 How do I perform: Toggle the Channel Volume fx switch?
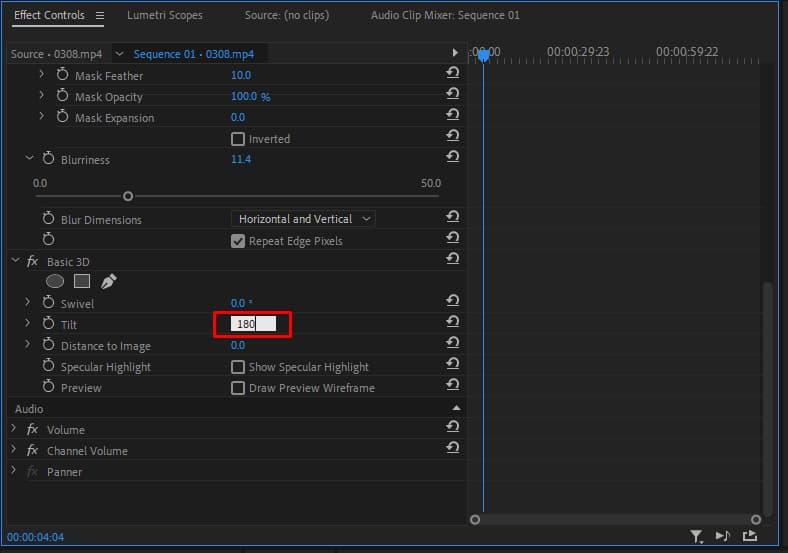click(x=32, y=450)
